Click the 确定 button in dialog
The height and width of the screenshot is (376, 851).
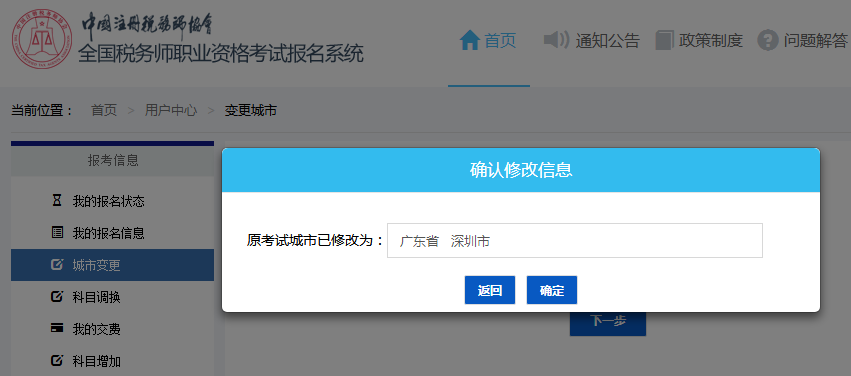click(551, 290)
